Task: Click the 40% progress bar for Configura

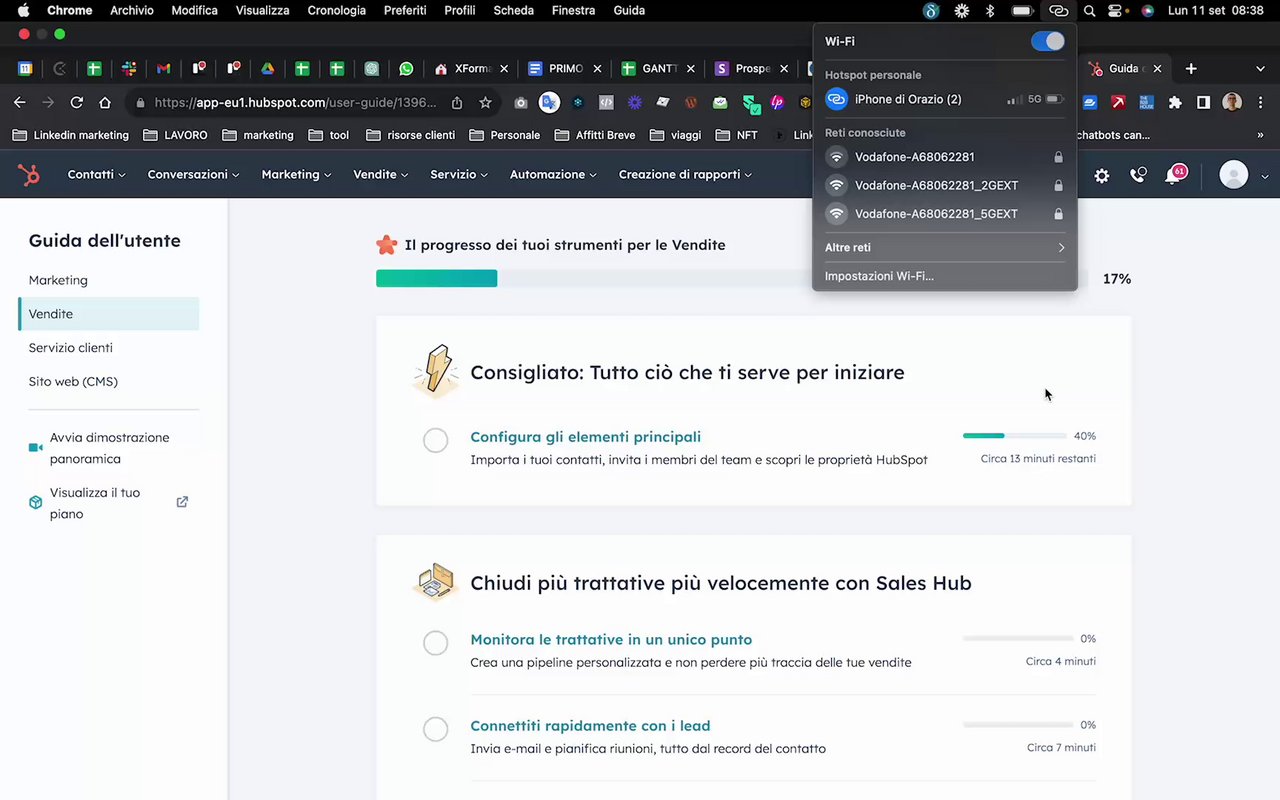Action: (1014, 436)
